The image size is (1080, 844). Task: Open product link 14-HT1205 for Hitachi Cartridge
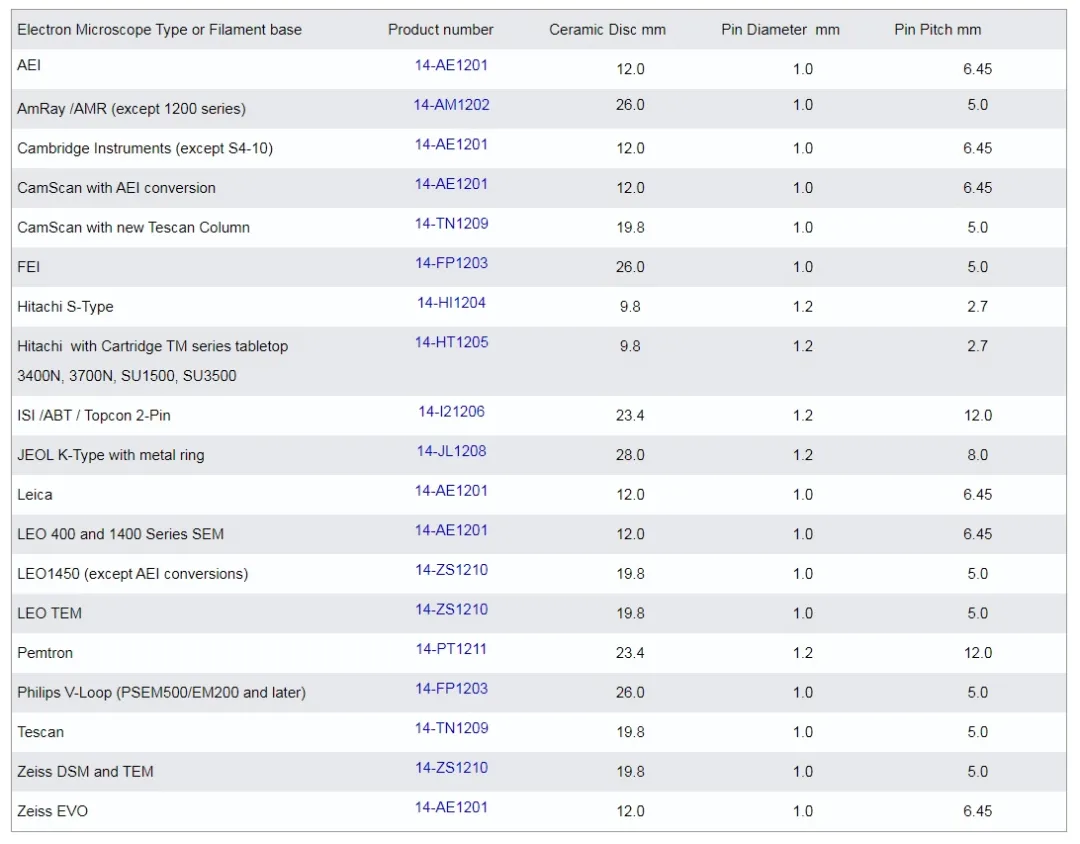point(451,342)
